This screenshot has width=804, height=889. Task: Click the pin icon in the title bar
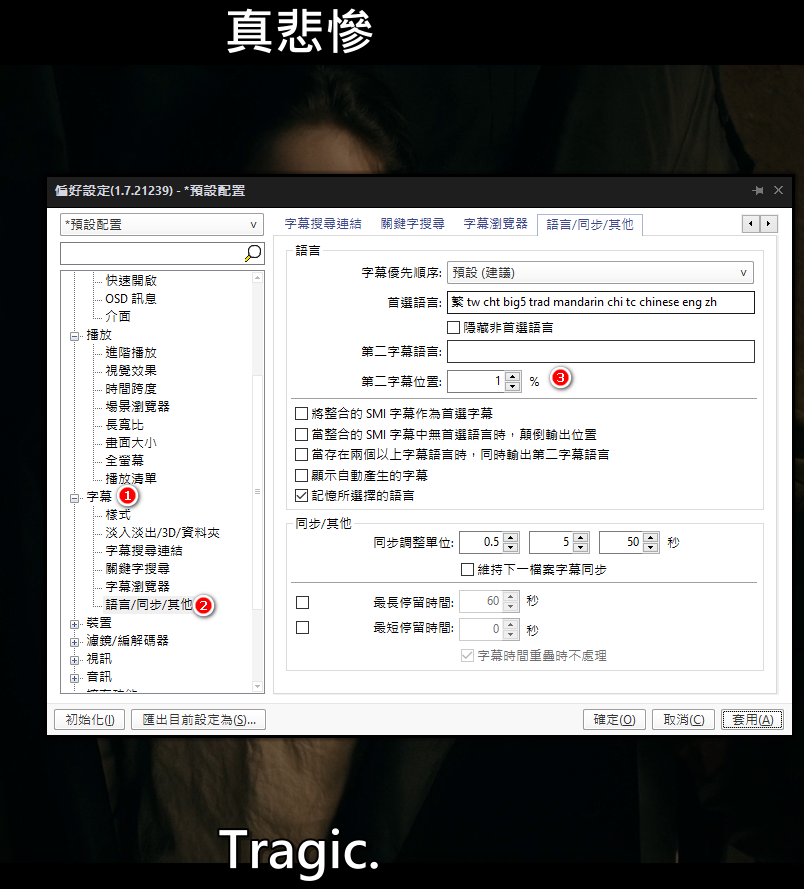click(758, 190)
